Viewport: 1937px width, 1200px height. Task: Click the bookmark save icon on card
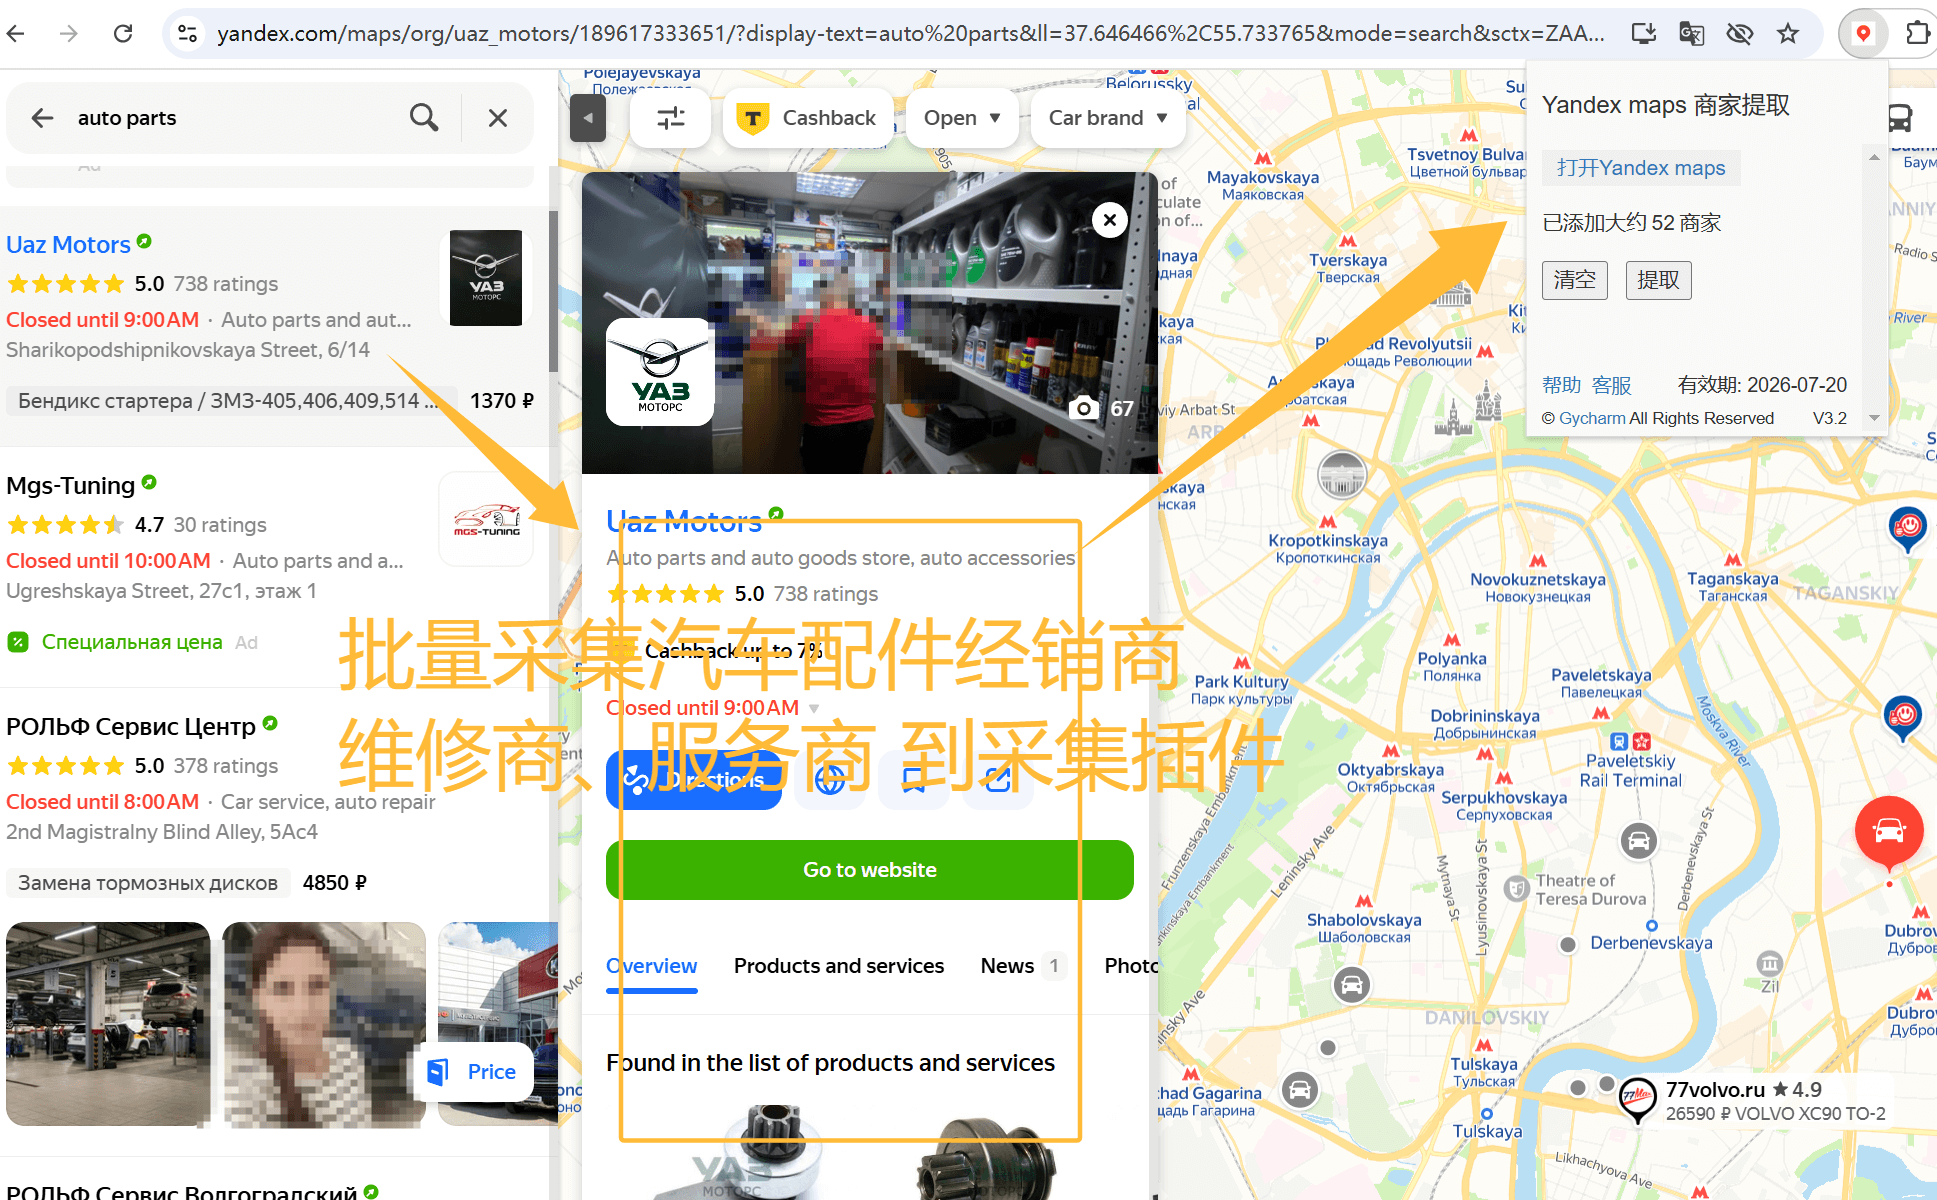(914, 780)
